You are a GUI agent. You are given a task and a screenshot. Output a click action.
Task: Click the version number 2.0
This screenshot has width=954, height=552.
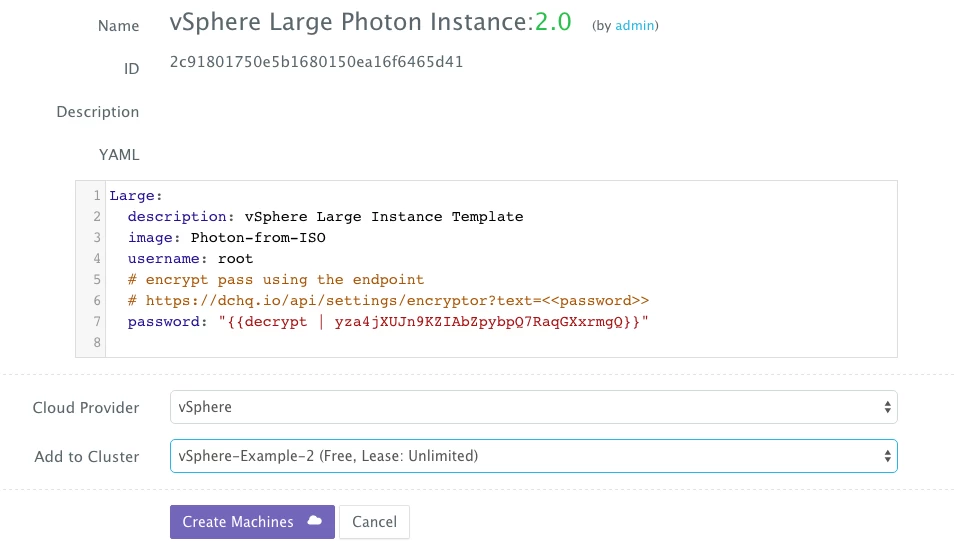(553, 22)
